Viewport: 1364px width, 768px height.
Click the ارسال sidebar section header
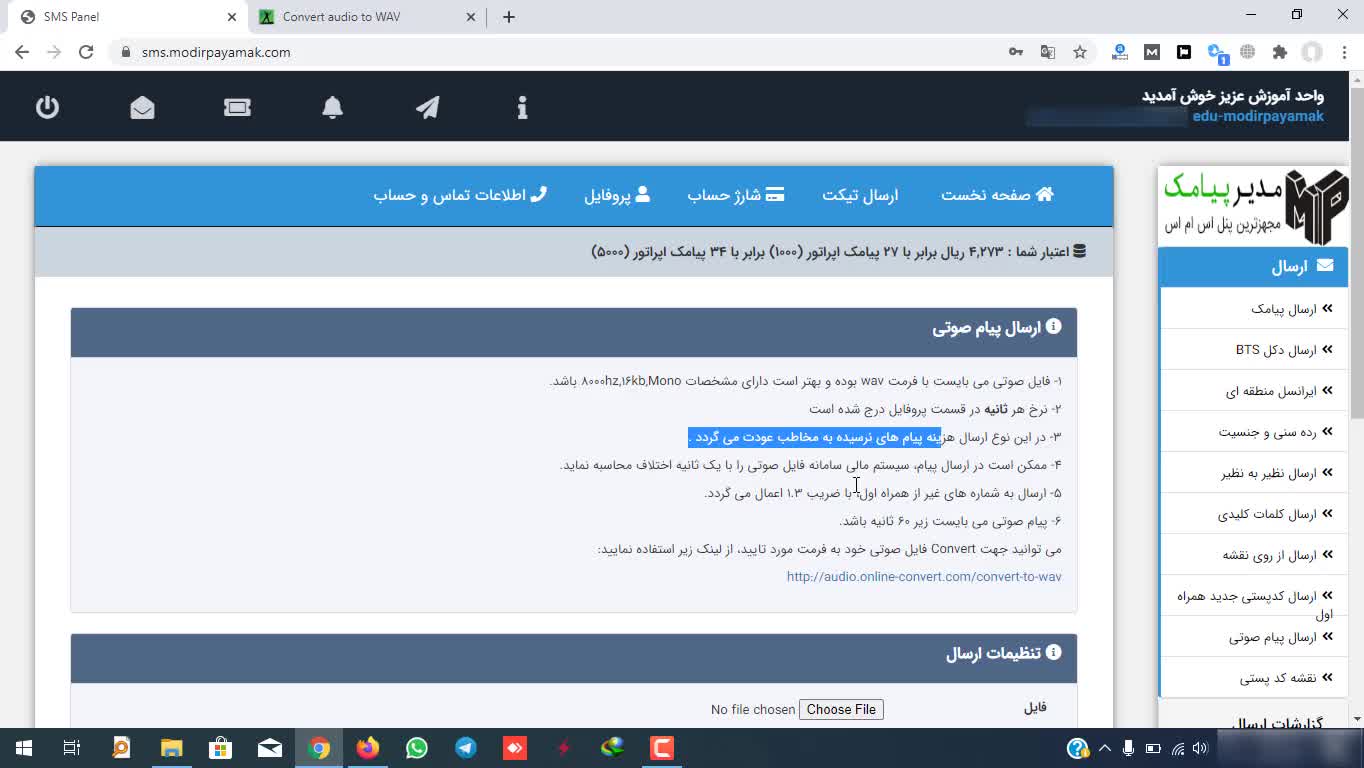(1254, 267)
